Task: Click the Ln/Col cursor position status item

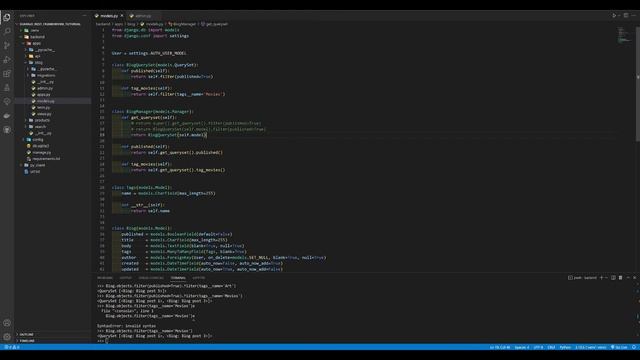Action: click(x=500, y=347)
